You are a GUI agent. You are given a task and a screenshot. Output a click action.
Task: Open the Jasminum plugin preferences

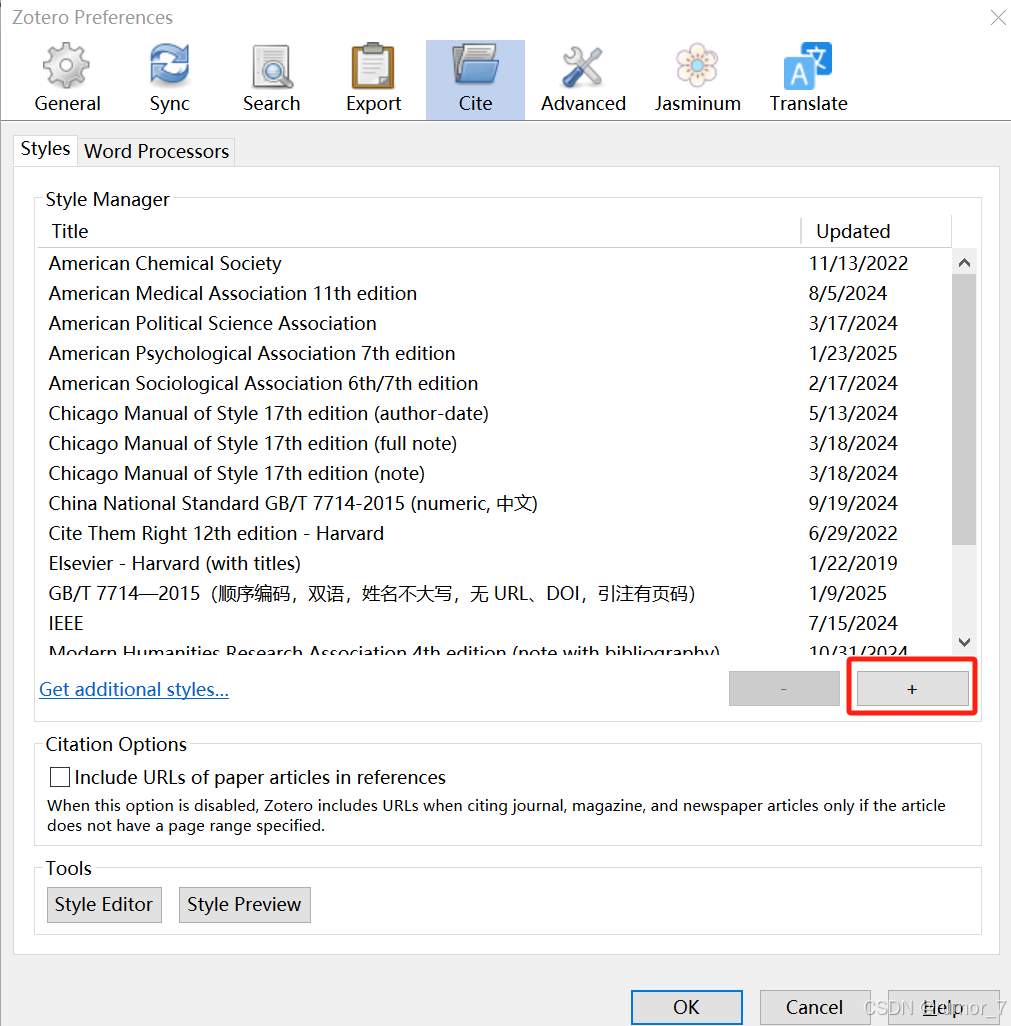(698, 79)
